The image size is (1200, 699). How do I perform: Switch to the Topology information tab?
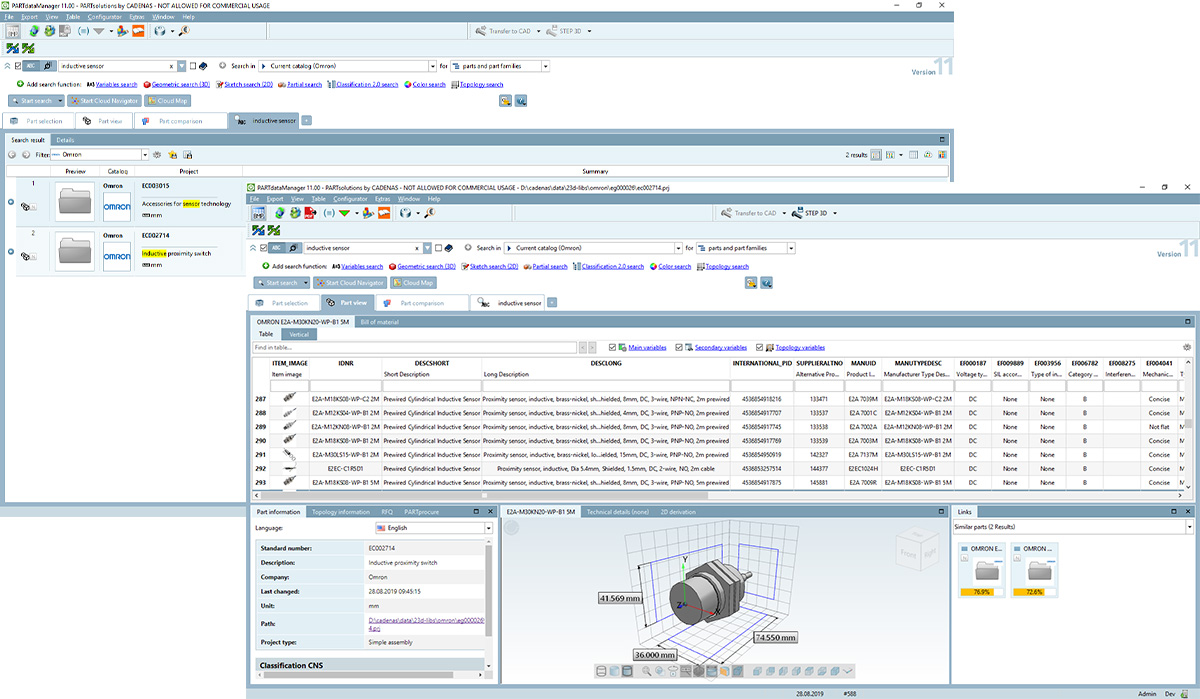pyautogui.click(x=341, y=511)
